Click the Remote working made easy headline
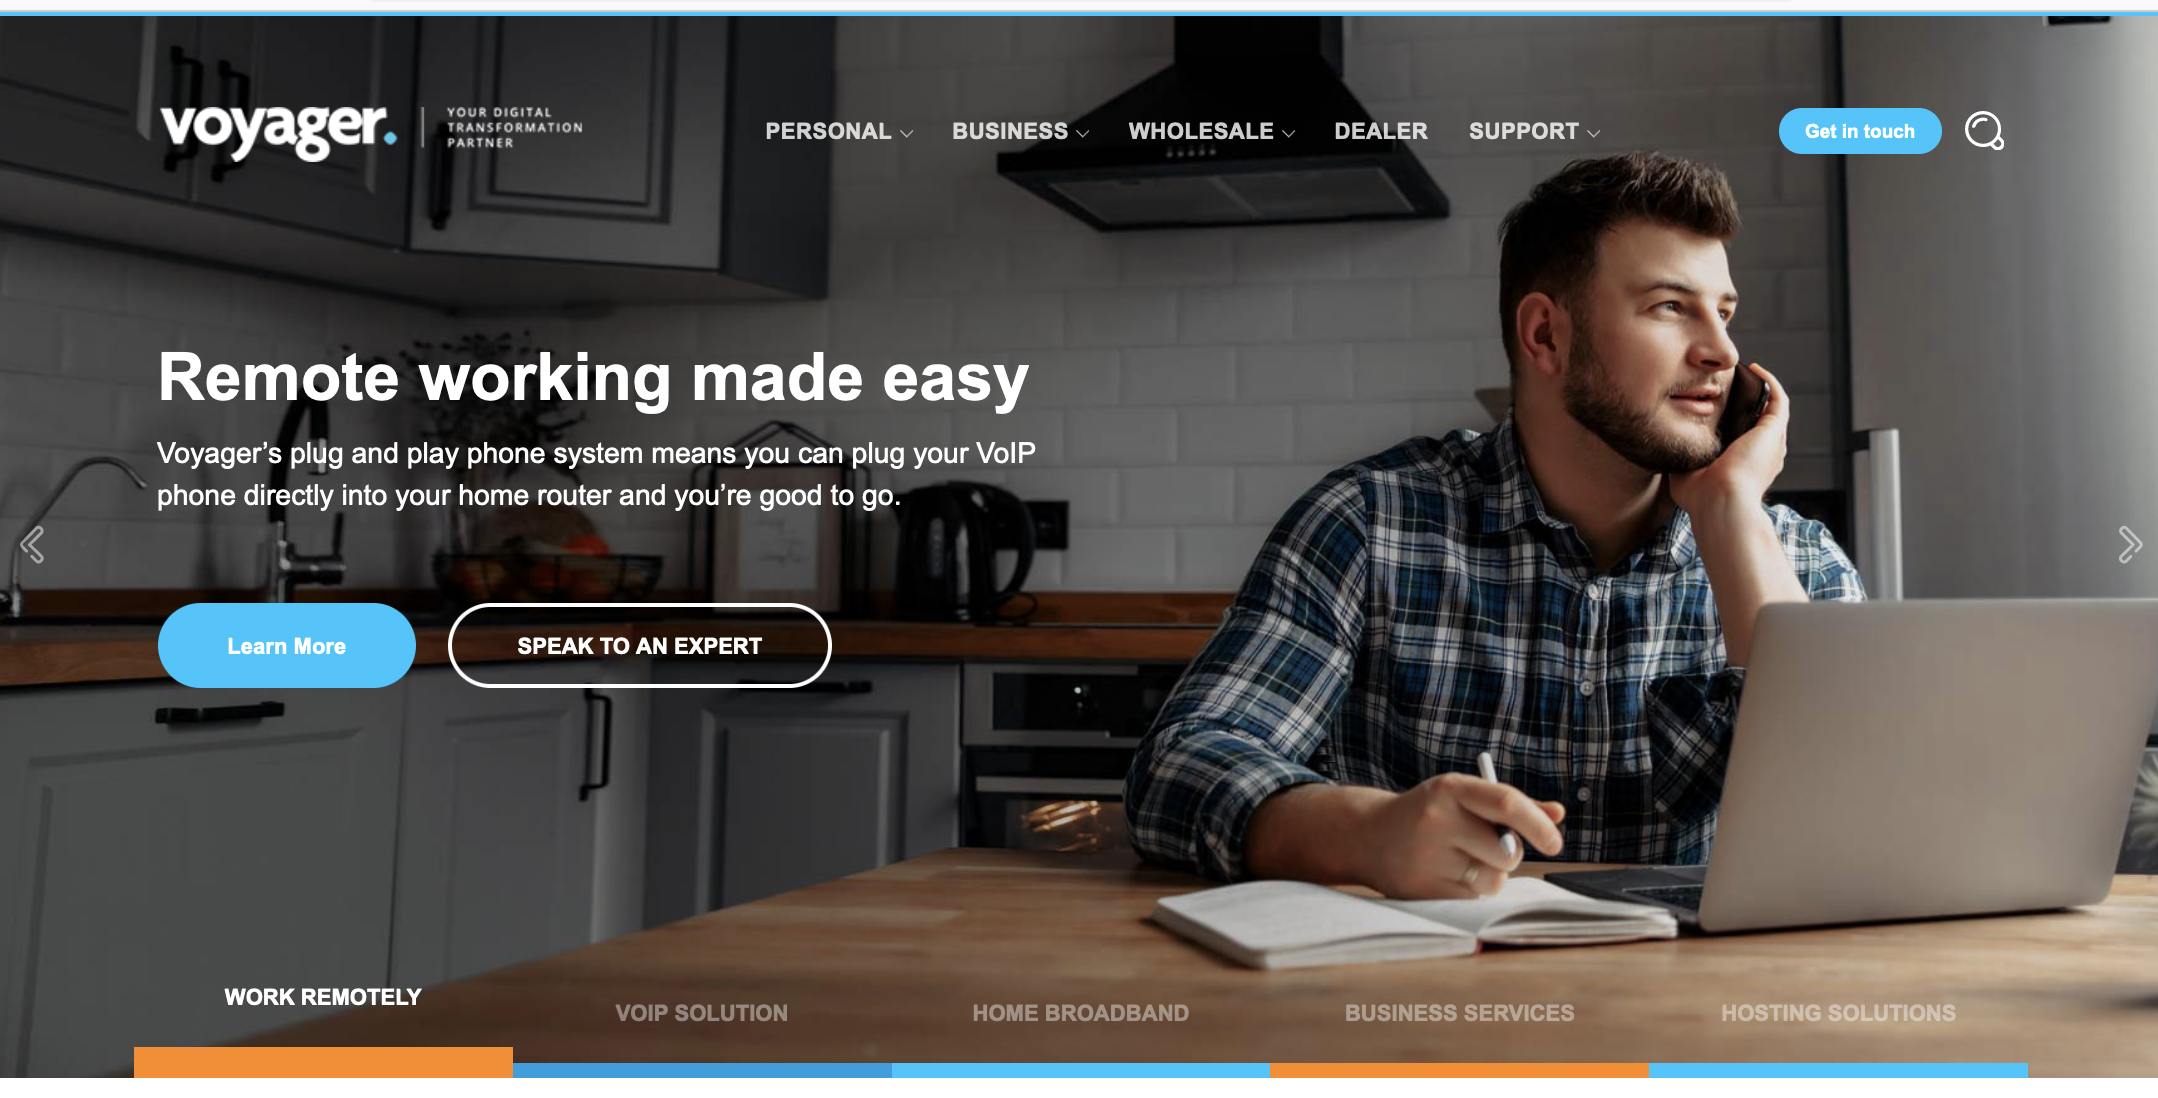 [x=593, y=378]
